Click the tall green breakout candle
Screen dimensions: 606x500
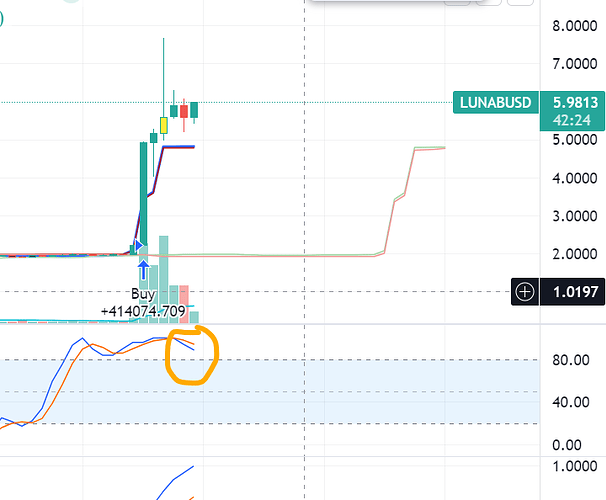point(143,193)
